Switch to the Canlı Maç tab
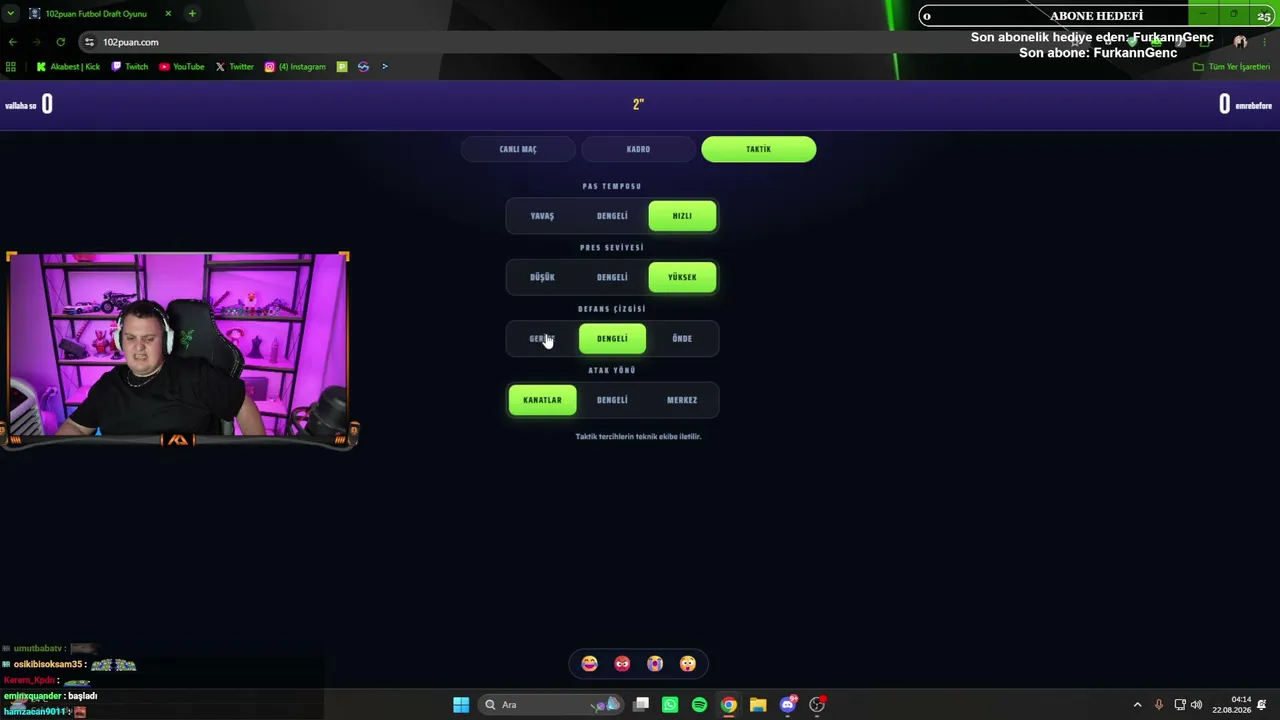1280x720 pixels. tap(518, 149)
